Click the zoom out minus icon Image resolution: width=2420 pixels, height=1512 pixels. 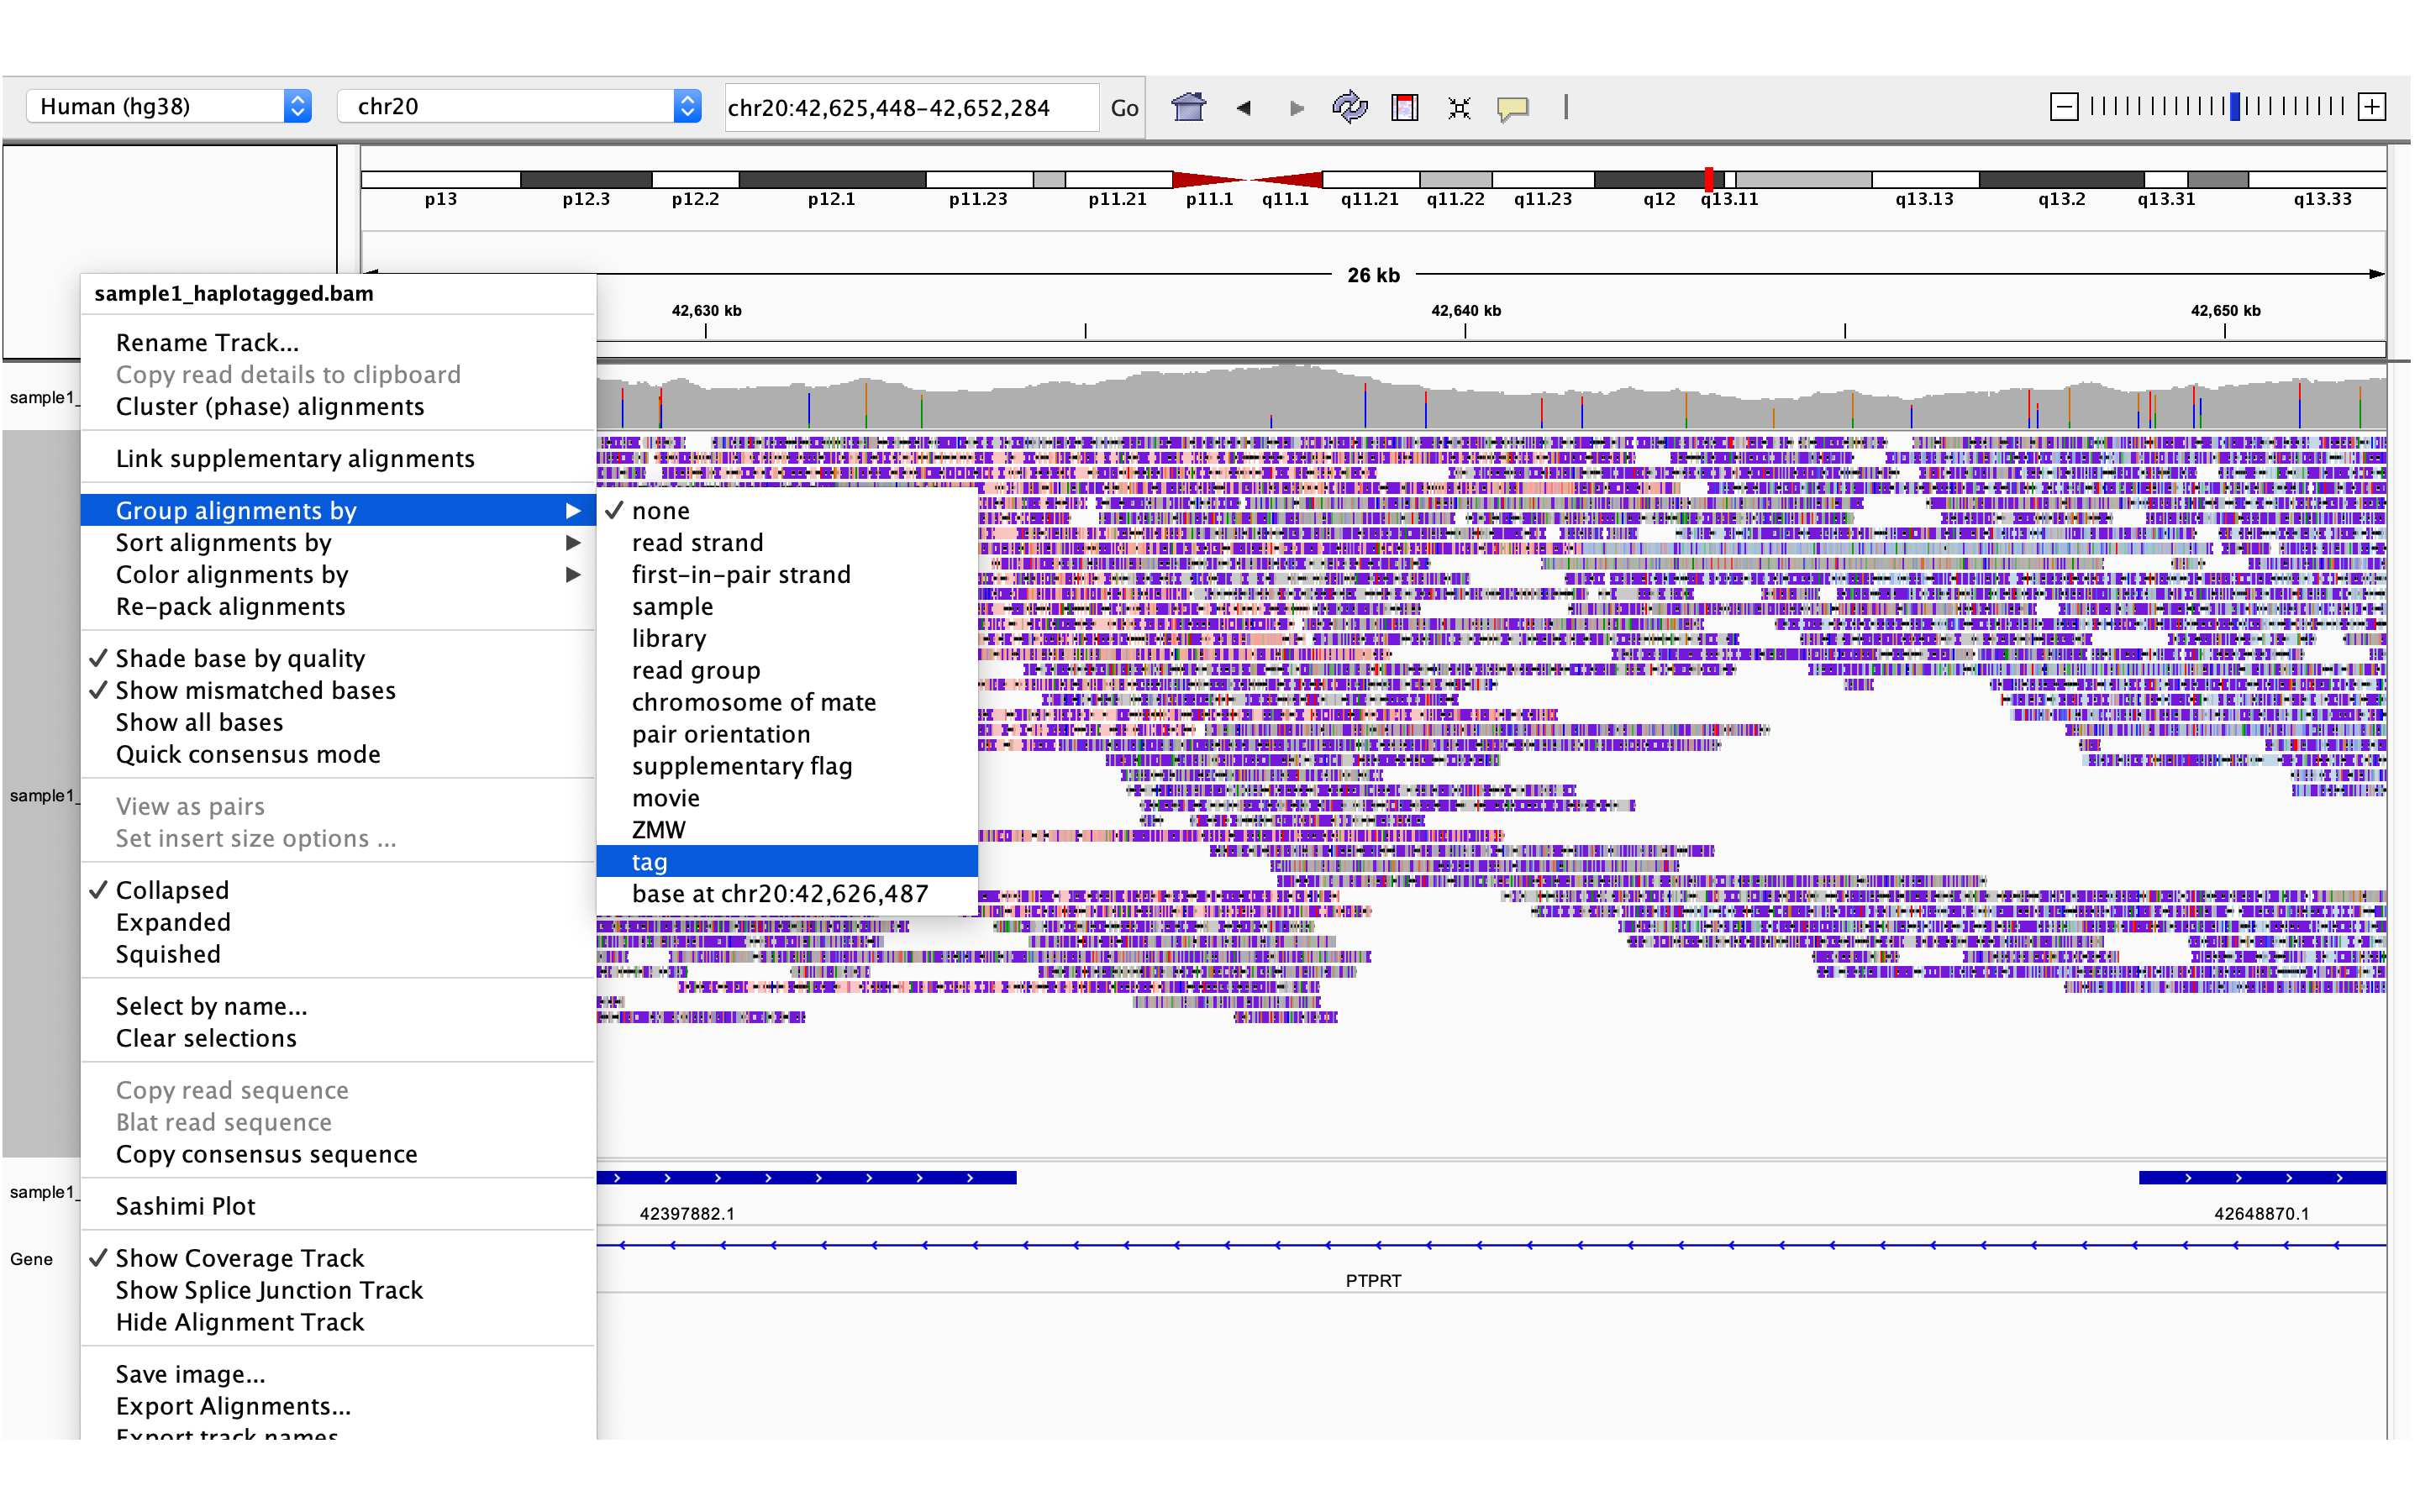click(x=2064, y=107)
